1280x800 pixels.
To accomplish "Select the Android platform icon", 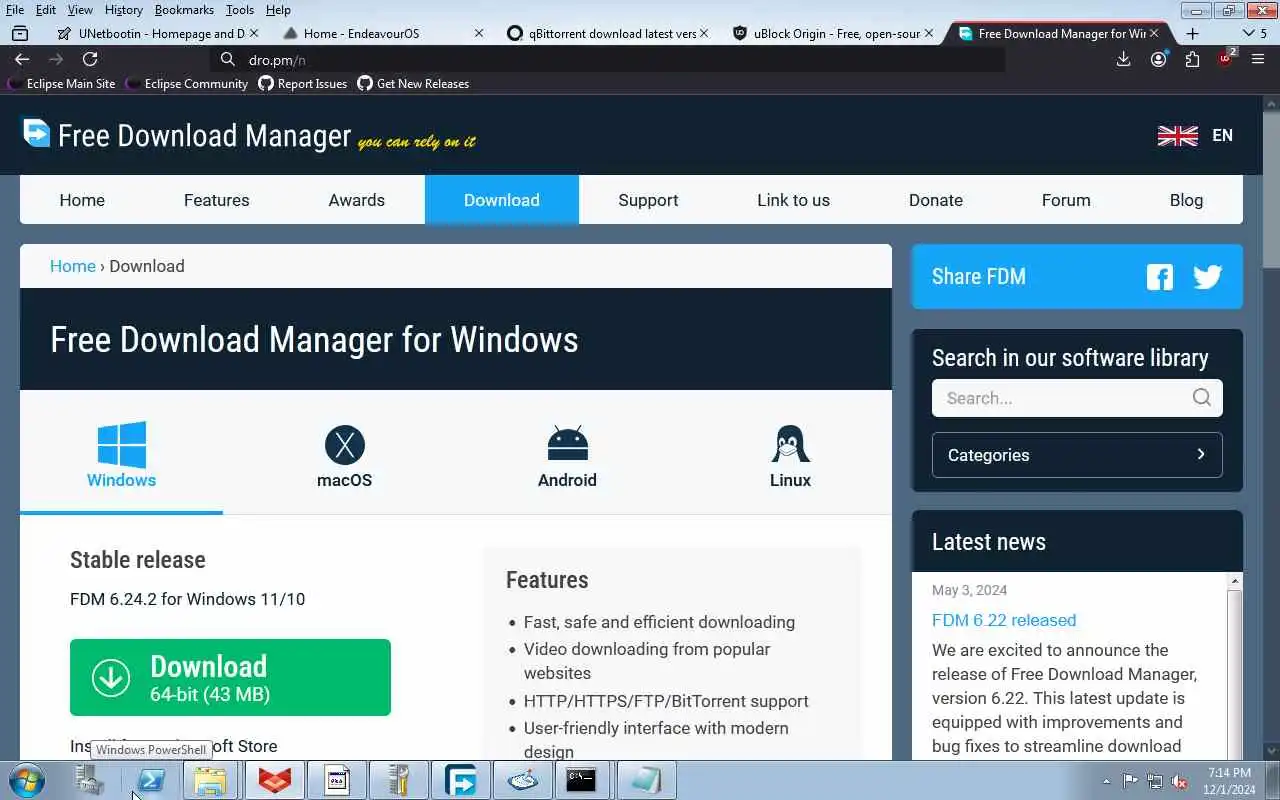I will pyautogui.click(x=567, y=444).
